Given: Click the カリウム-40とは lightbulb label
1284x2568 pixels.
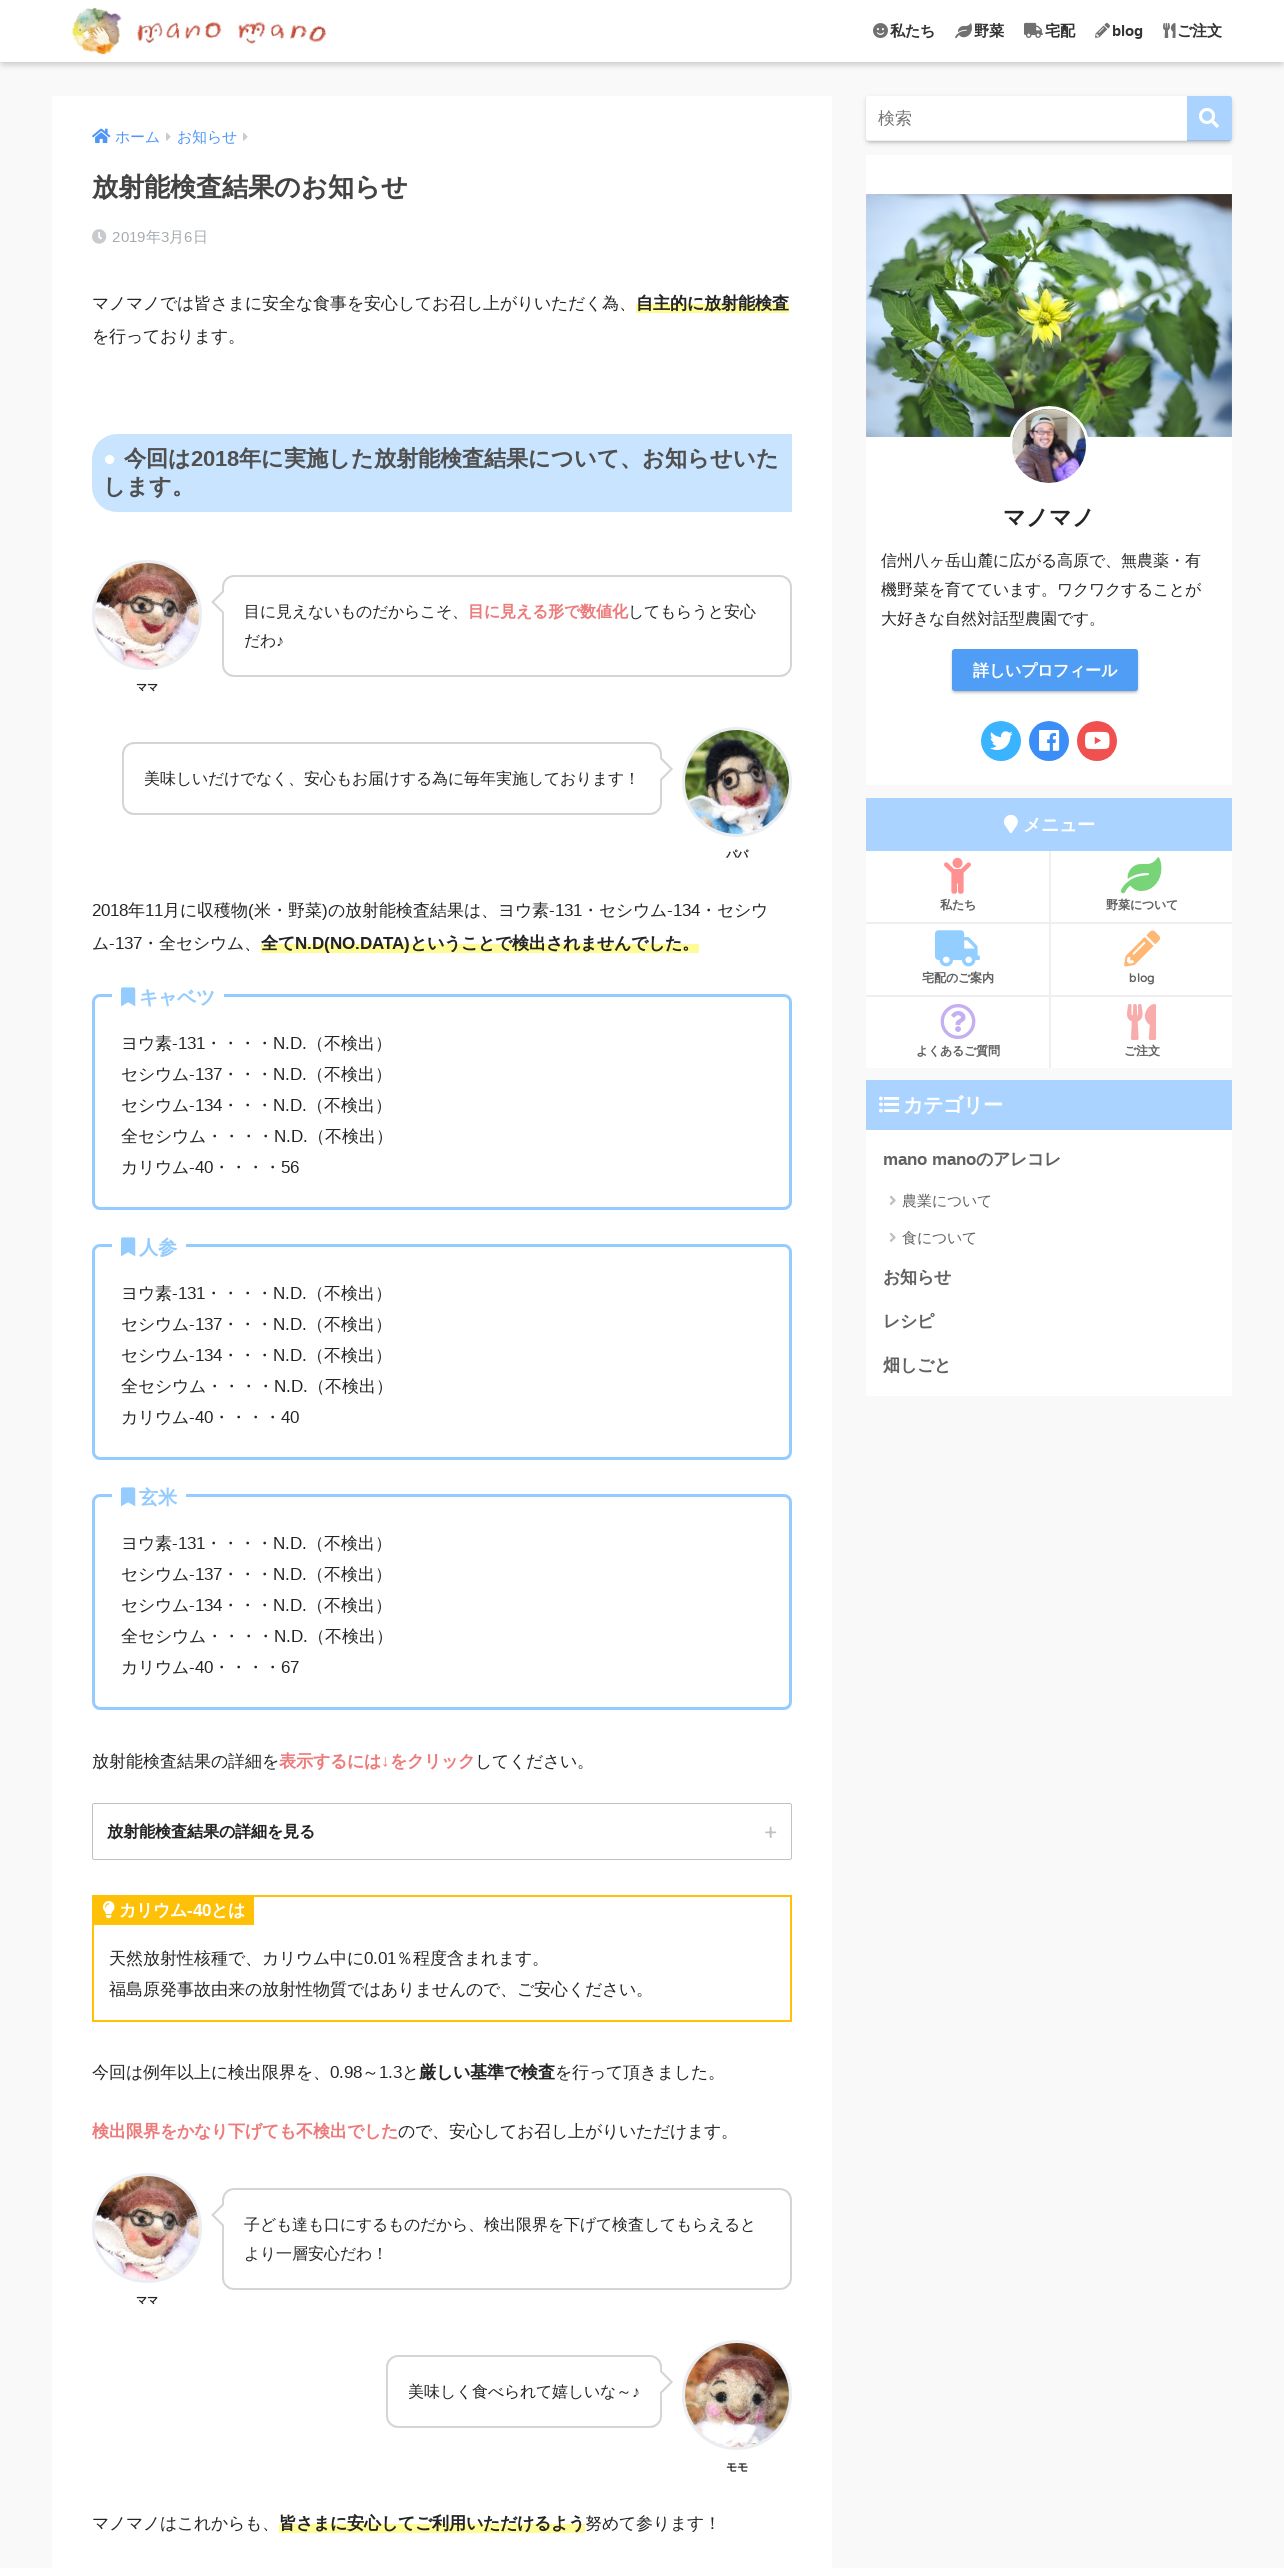Looking at the screenshot, I should (173, 1910).
